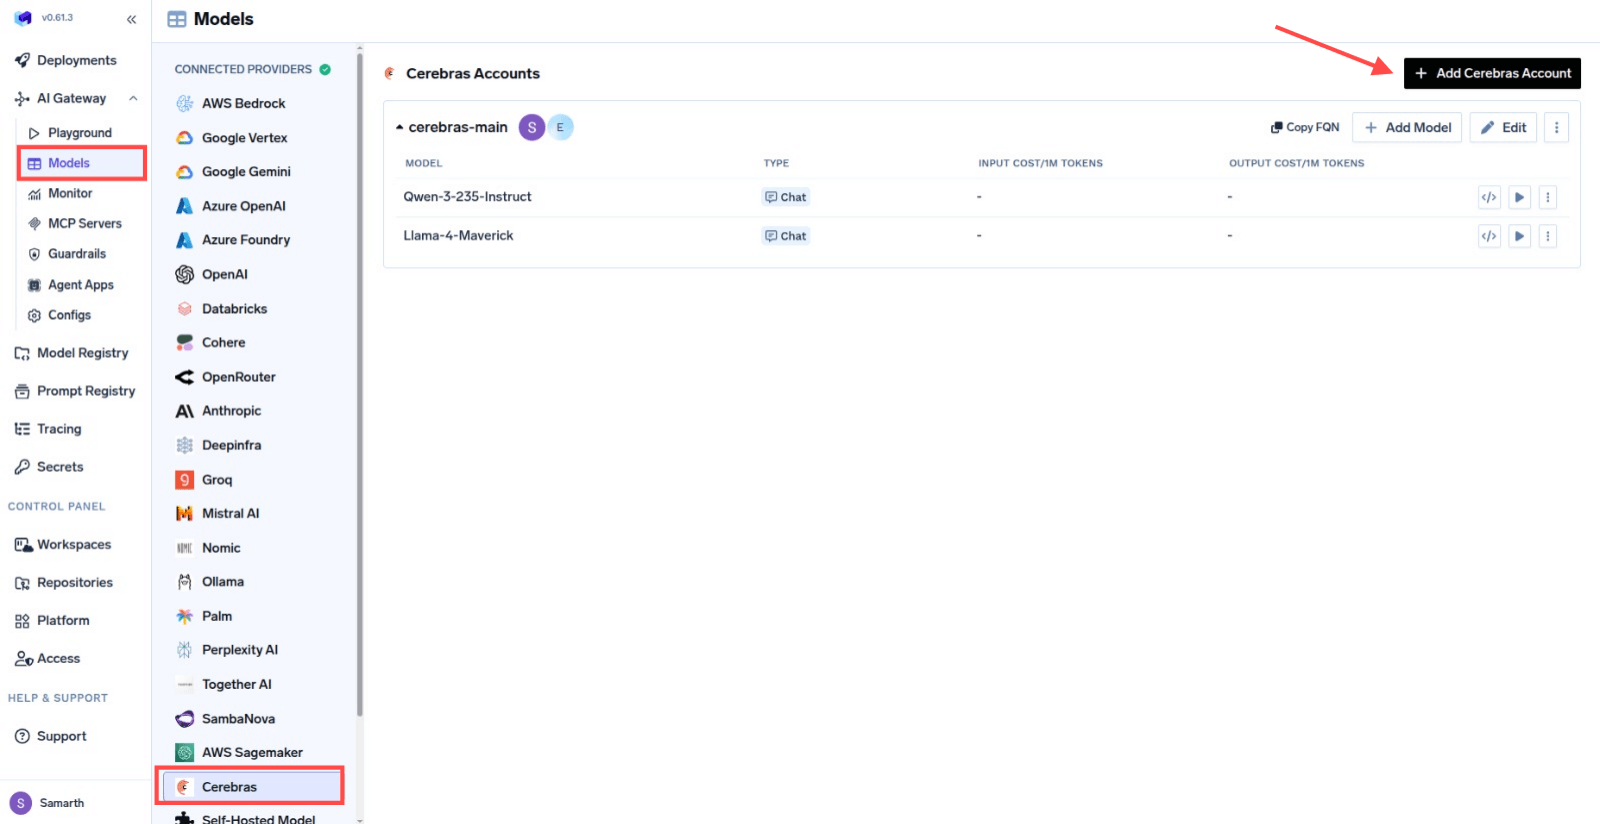
Task: Open Llama-4-Maverick row options menu
Action: pyautogui.click(x=1548, y=236)
